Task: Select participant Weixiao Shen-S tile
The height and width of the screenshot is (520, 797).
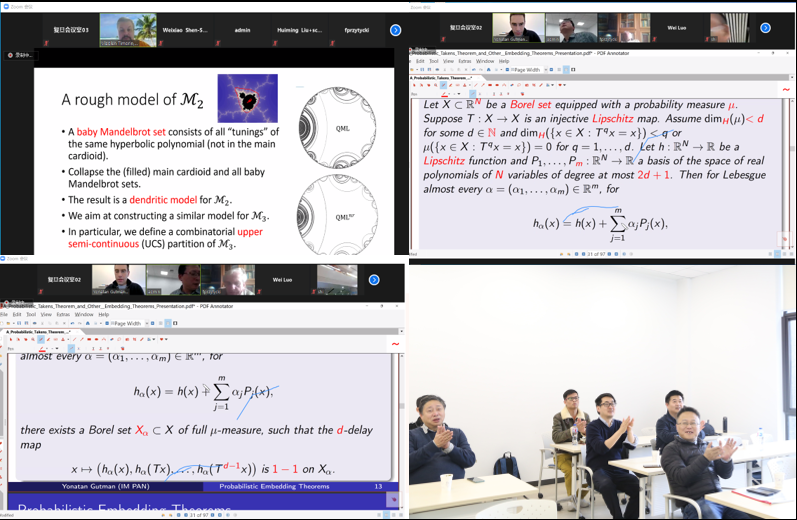Action: 185,30
